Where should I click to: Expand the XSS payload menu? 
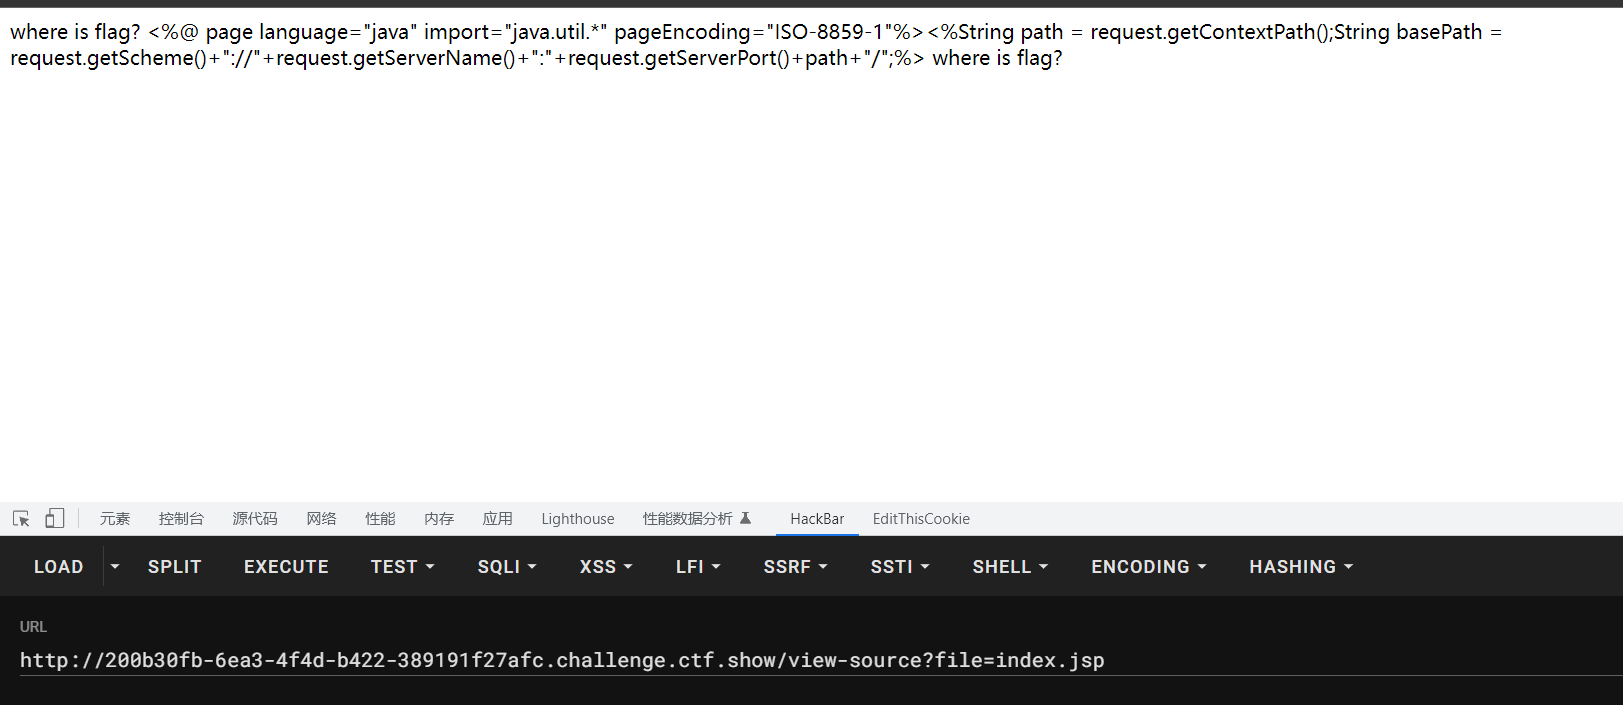coord(605,567)
